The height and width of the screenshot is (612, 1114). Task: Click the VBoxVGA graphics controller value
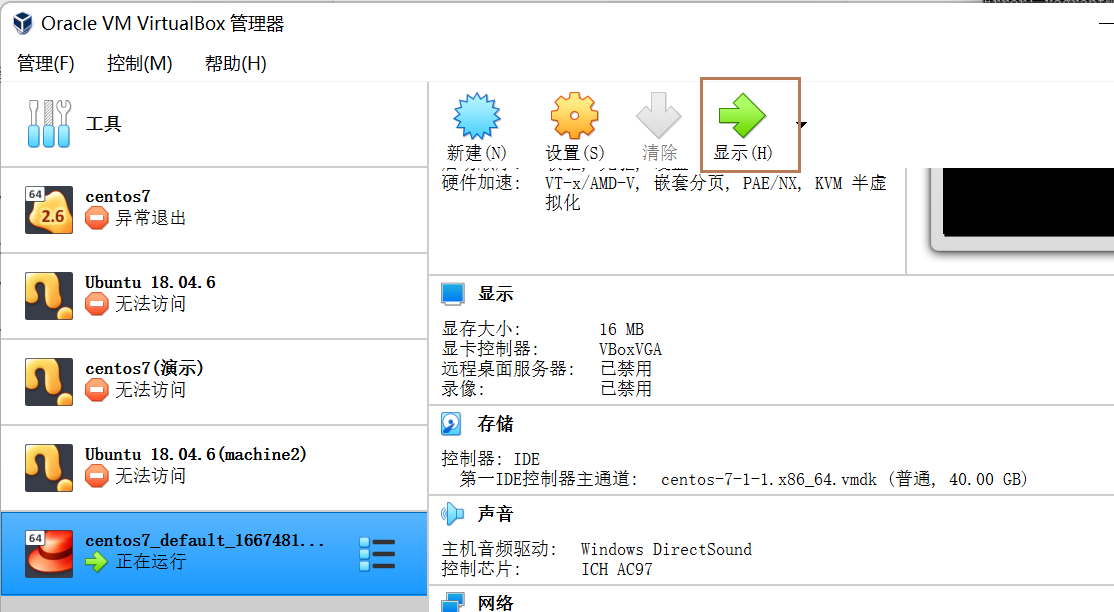[x=630, y=349]
